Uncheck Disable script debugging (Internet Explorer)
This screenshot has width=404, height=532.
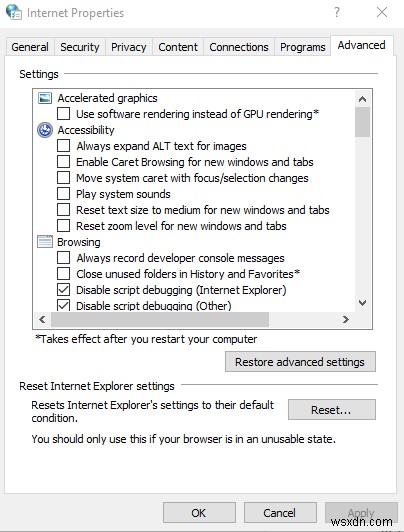click(x=63, y=290)
